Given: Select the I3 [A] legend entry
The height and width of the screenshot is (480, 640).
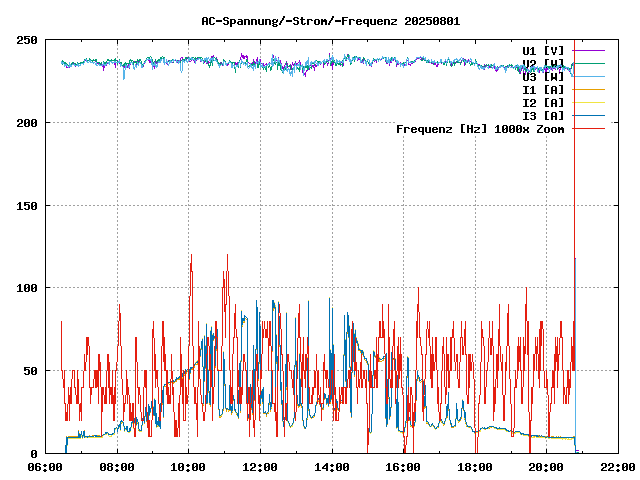Looking at the screenshot, I should pyautogui.click(x=543, y=115).
